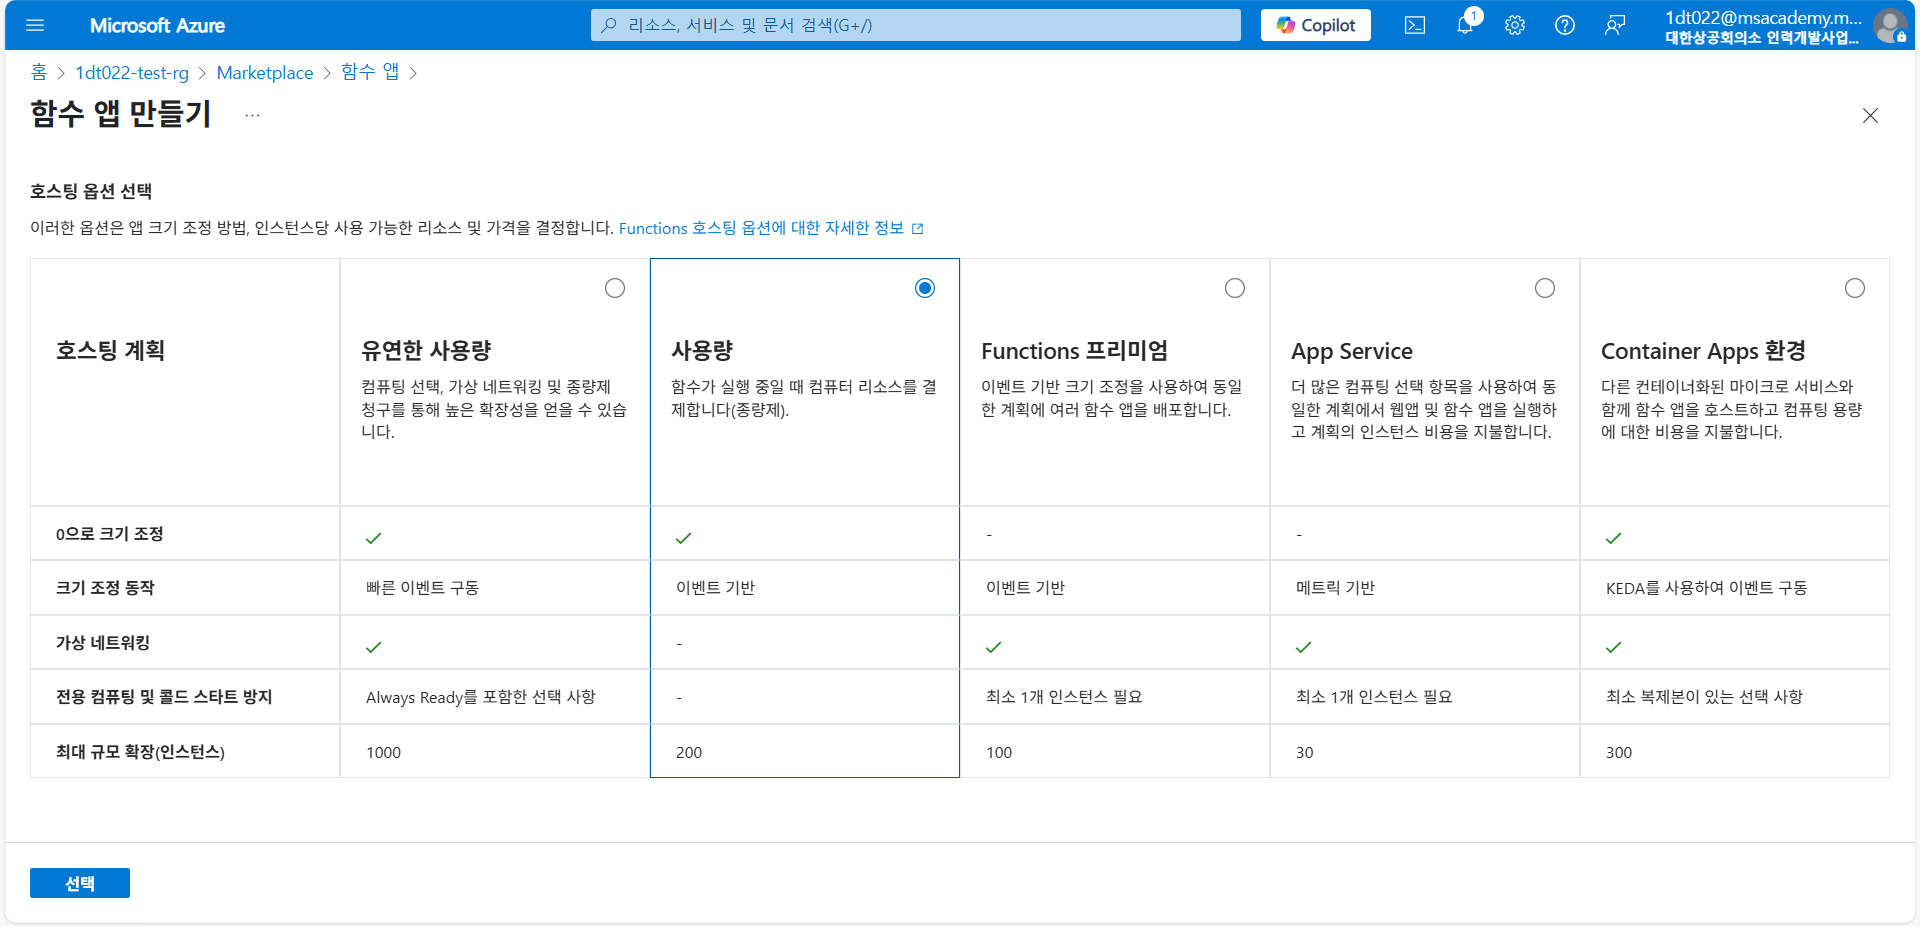Click the search magnifier icon
This screenshot has height=927, width=1920.
609,25
